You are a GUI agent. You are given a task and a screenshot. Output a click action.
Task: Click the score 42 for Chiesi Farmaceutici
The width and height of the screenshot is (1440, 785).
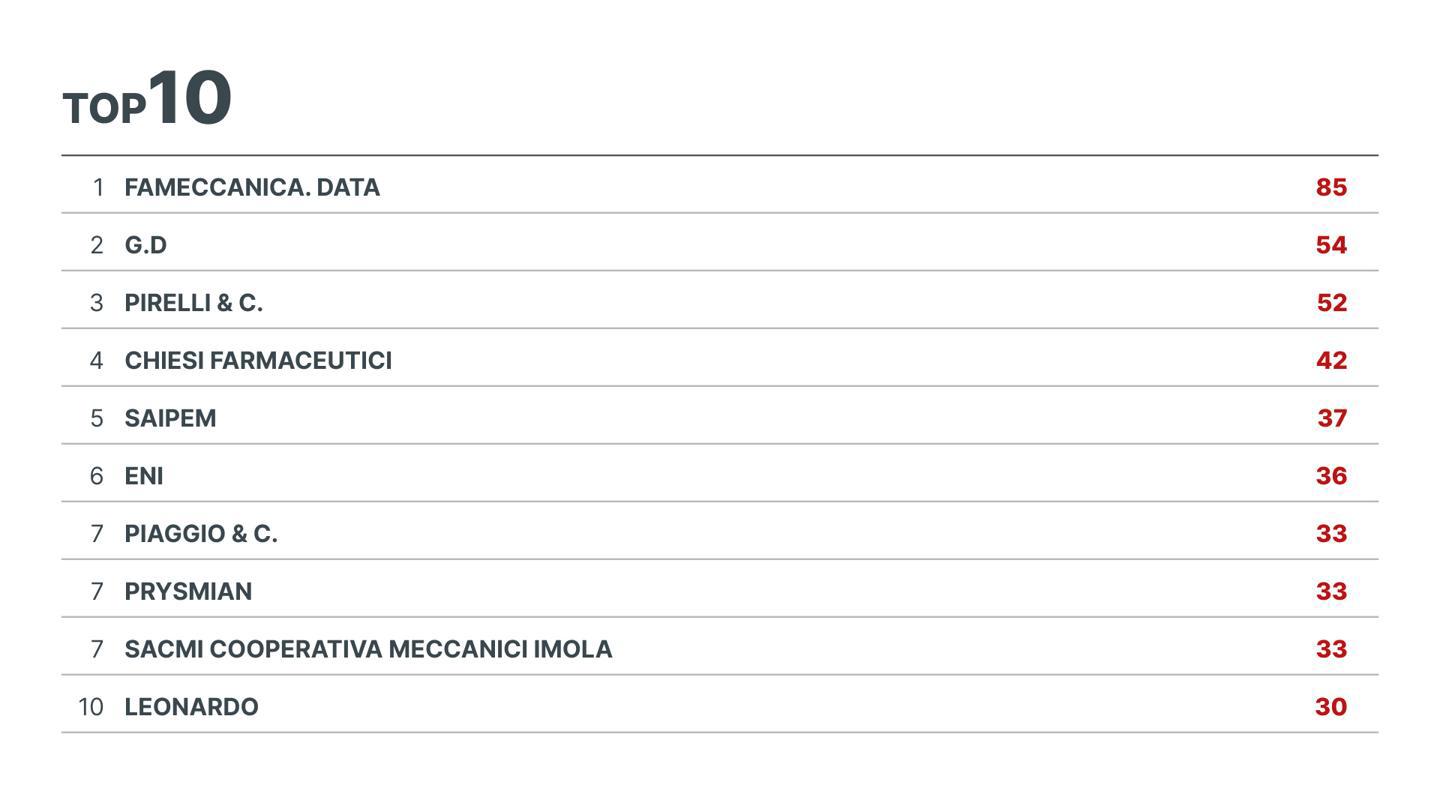(1331, 361)
